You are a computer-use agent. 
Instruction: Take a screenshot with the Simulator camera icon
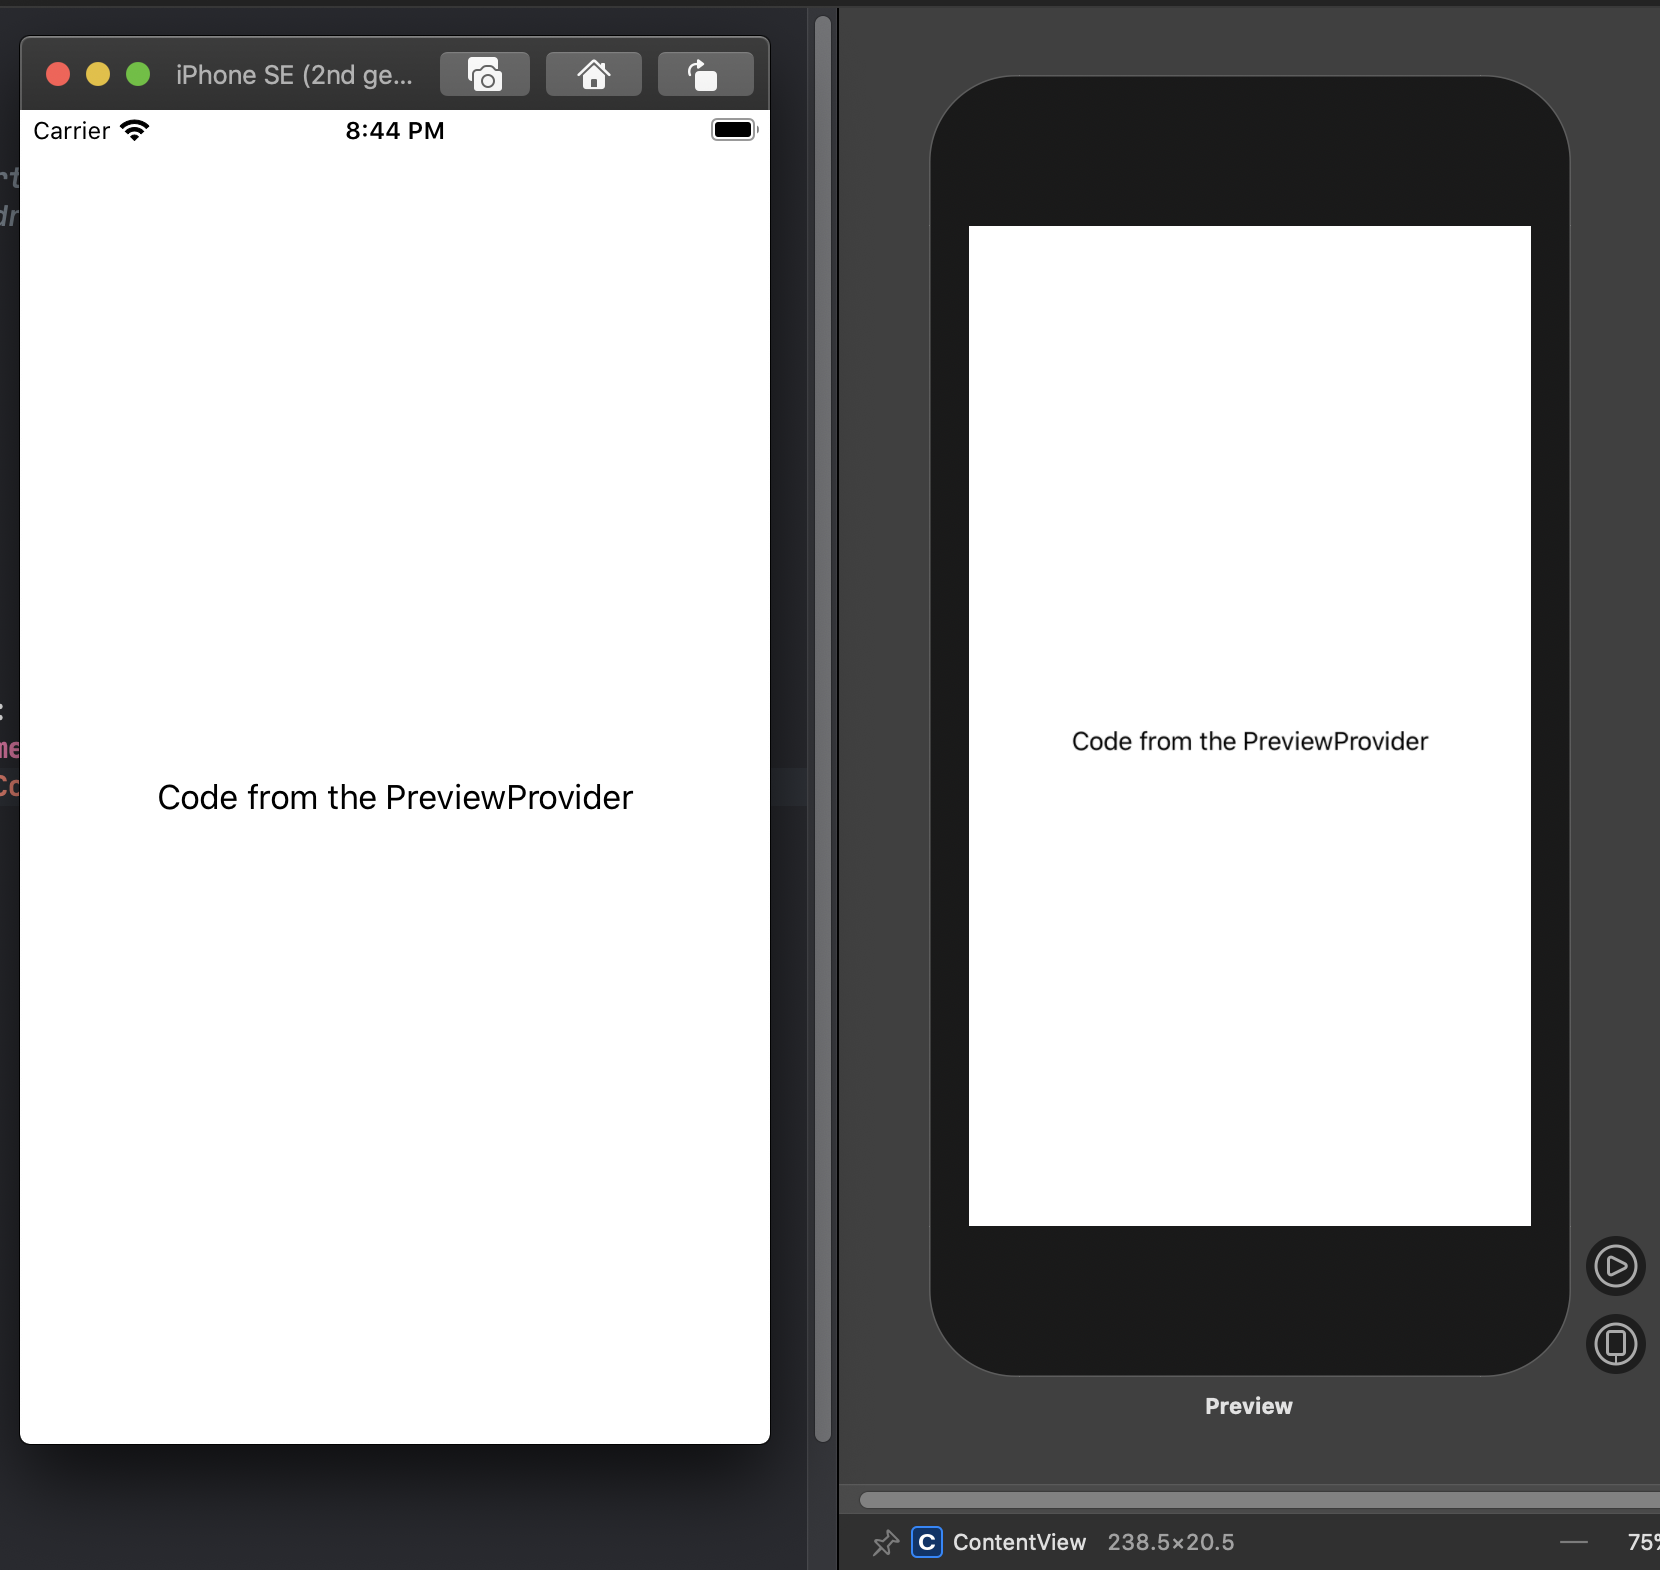point(484,73)
